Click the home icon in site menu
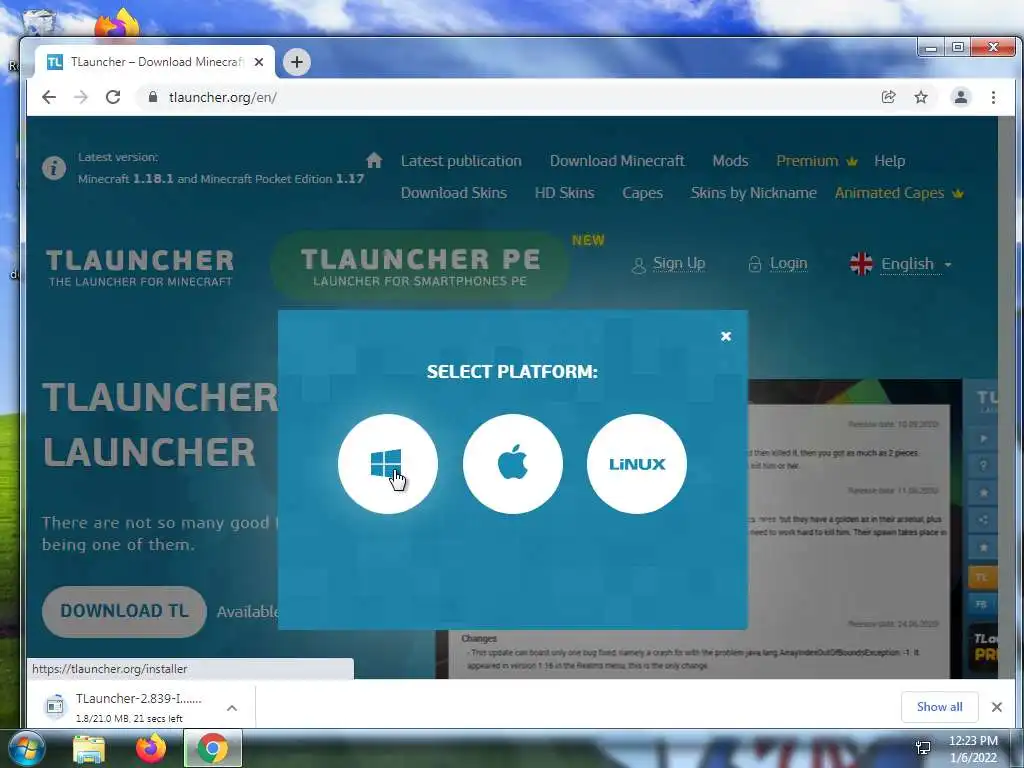Viewport: 1024px width, 768px height. click(374, 160)
